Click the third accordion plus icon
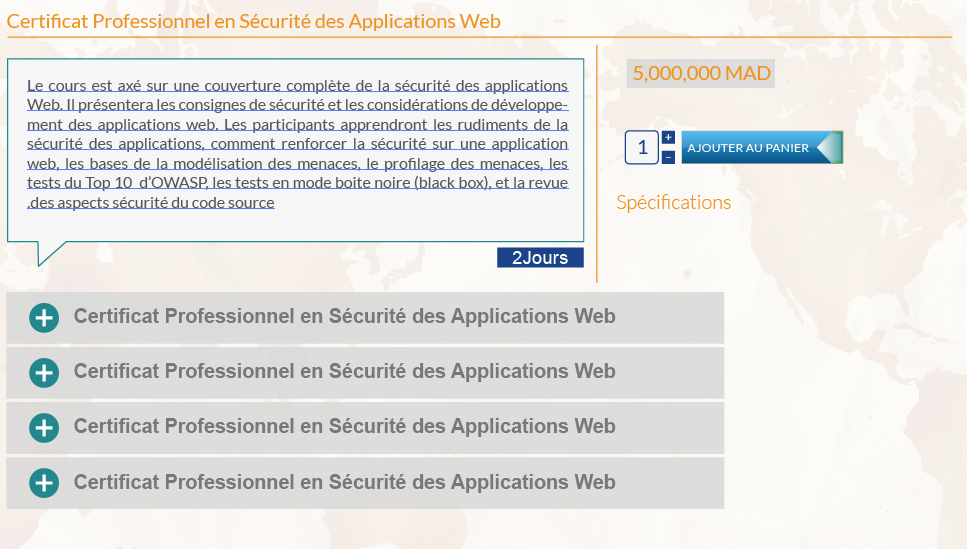Viewport: 967px width, 549px height. 43,428
